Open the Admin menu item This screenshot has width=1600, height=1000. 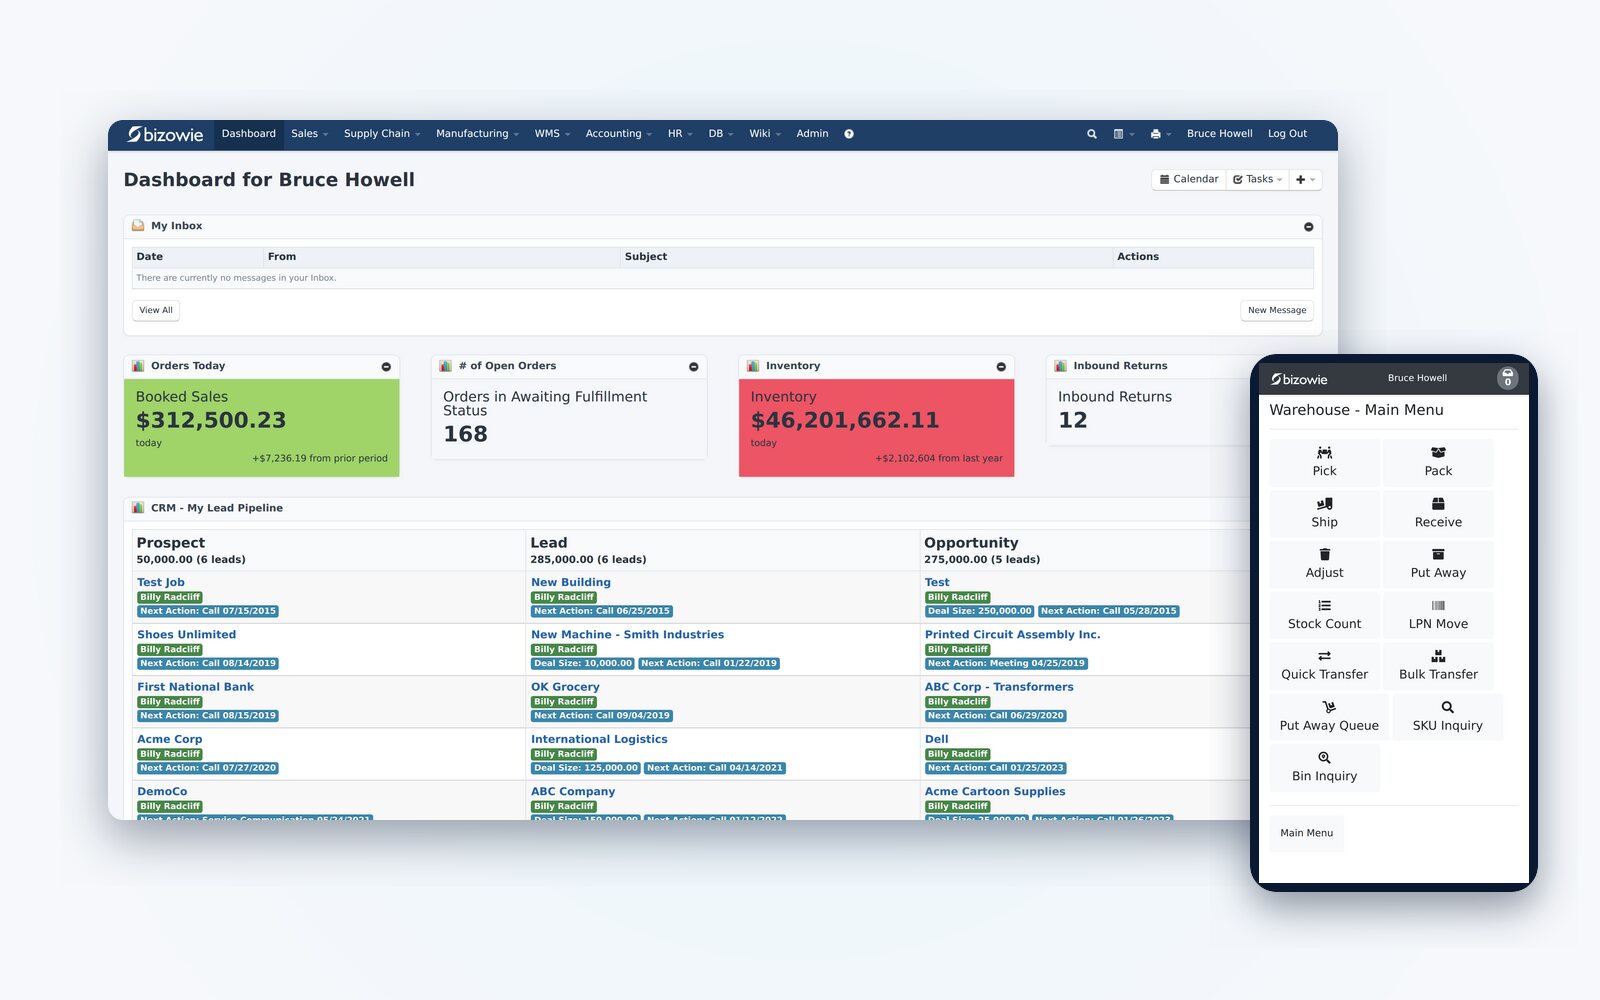[x=812, y=134]
